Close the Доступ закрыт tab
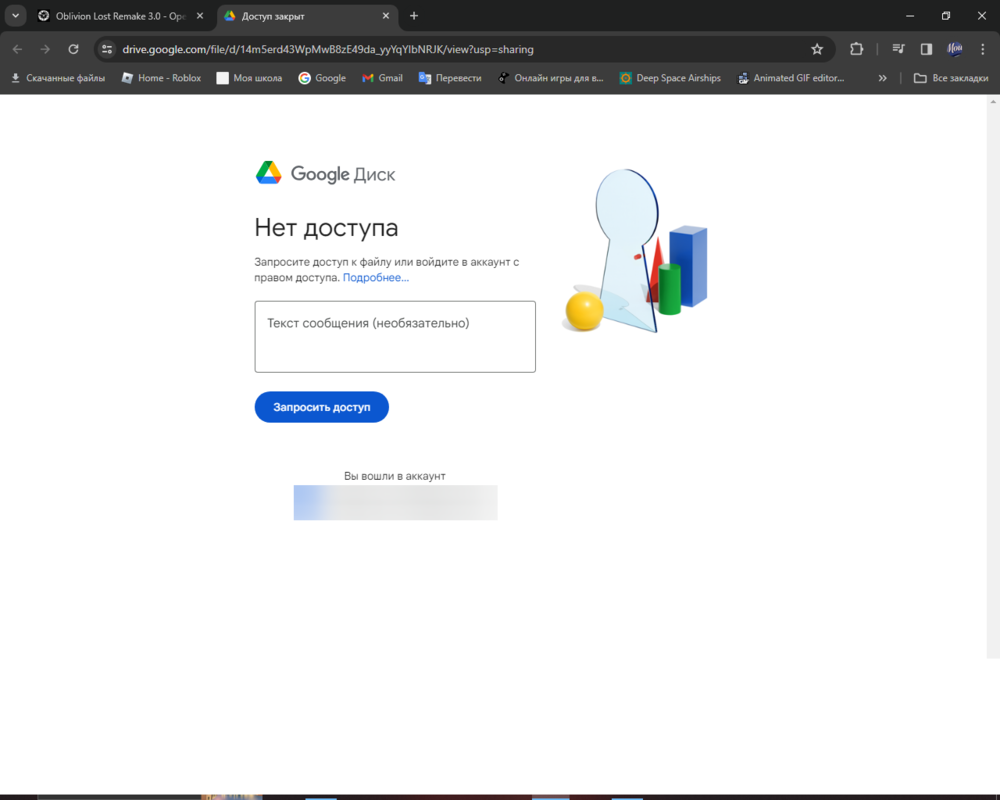Image resolution: width=1000 pixels, height=800 pixels. [383, 16]
